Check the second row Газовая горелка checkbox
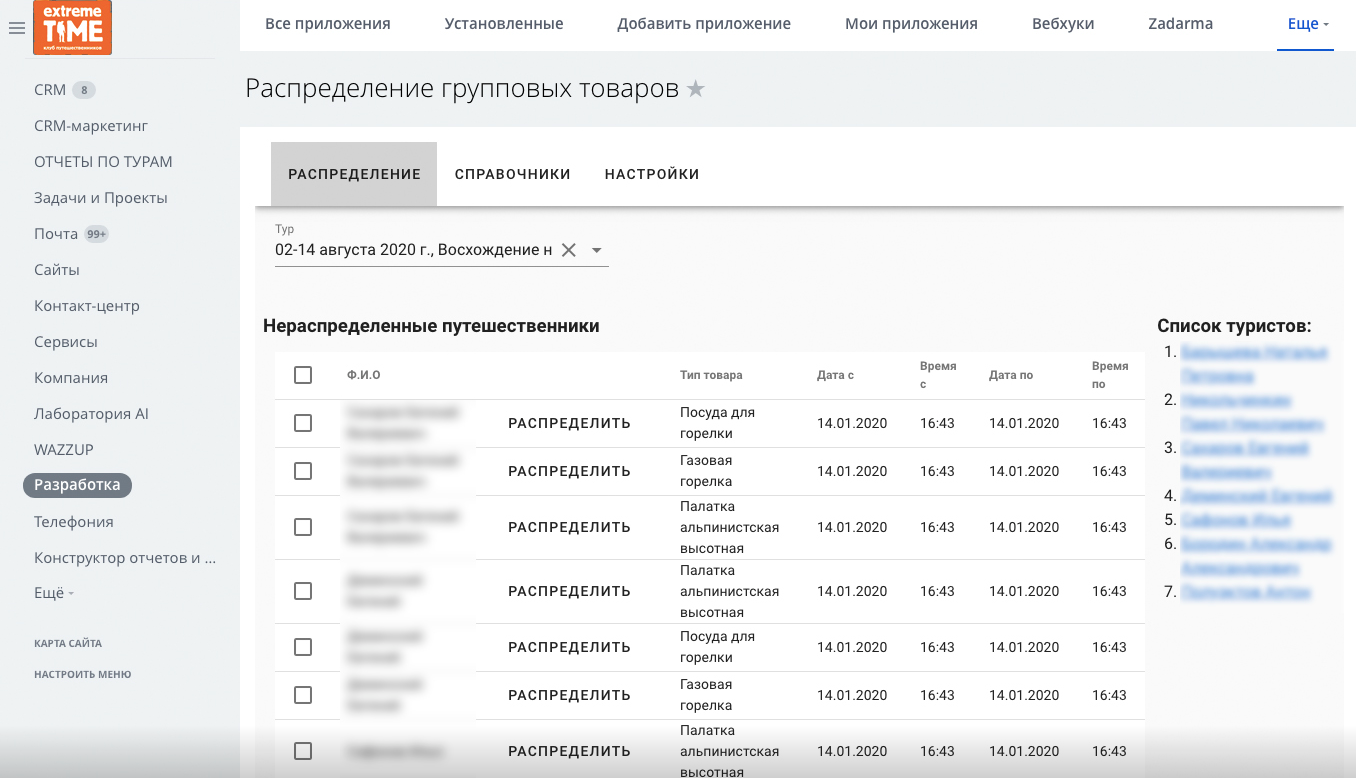The height and width of the screenshot is (778, 1356). (303, 471)
